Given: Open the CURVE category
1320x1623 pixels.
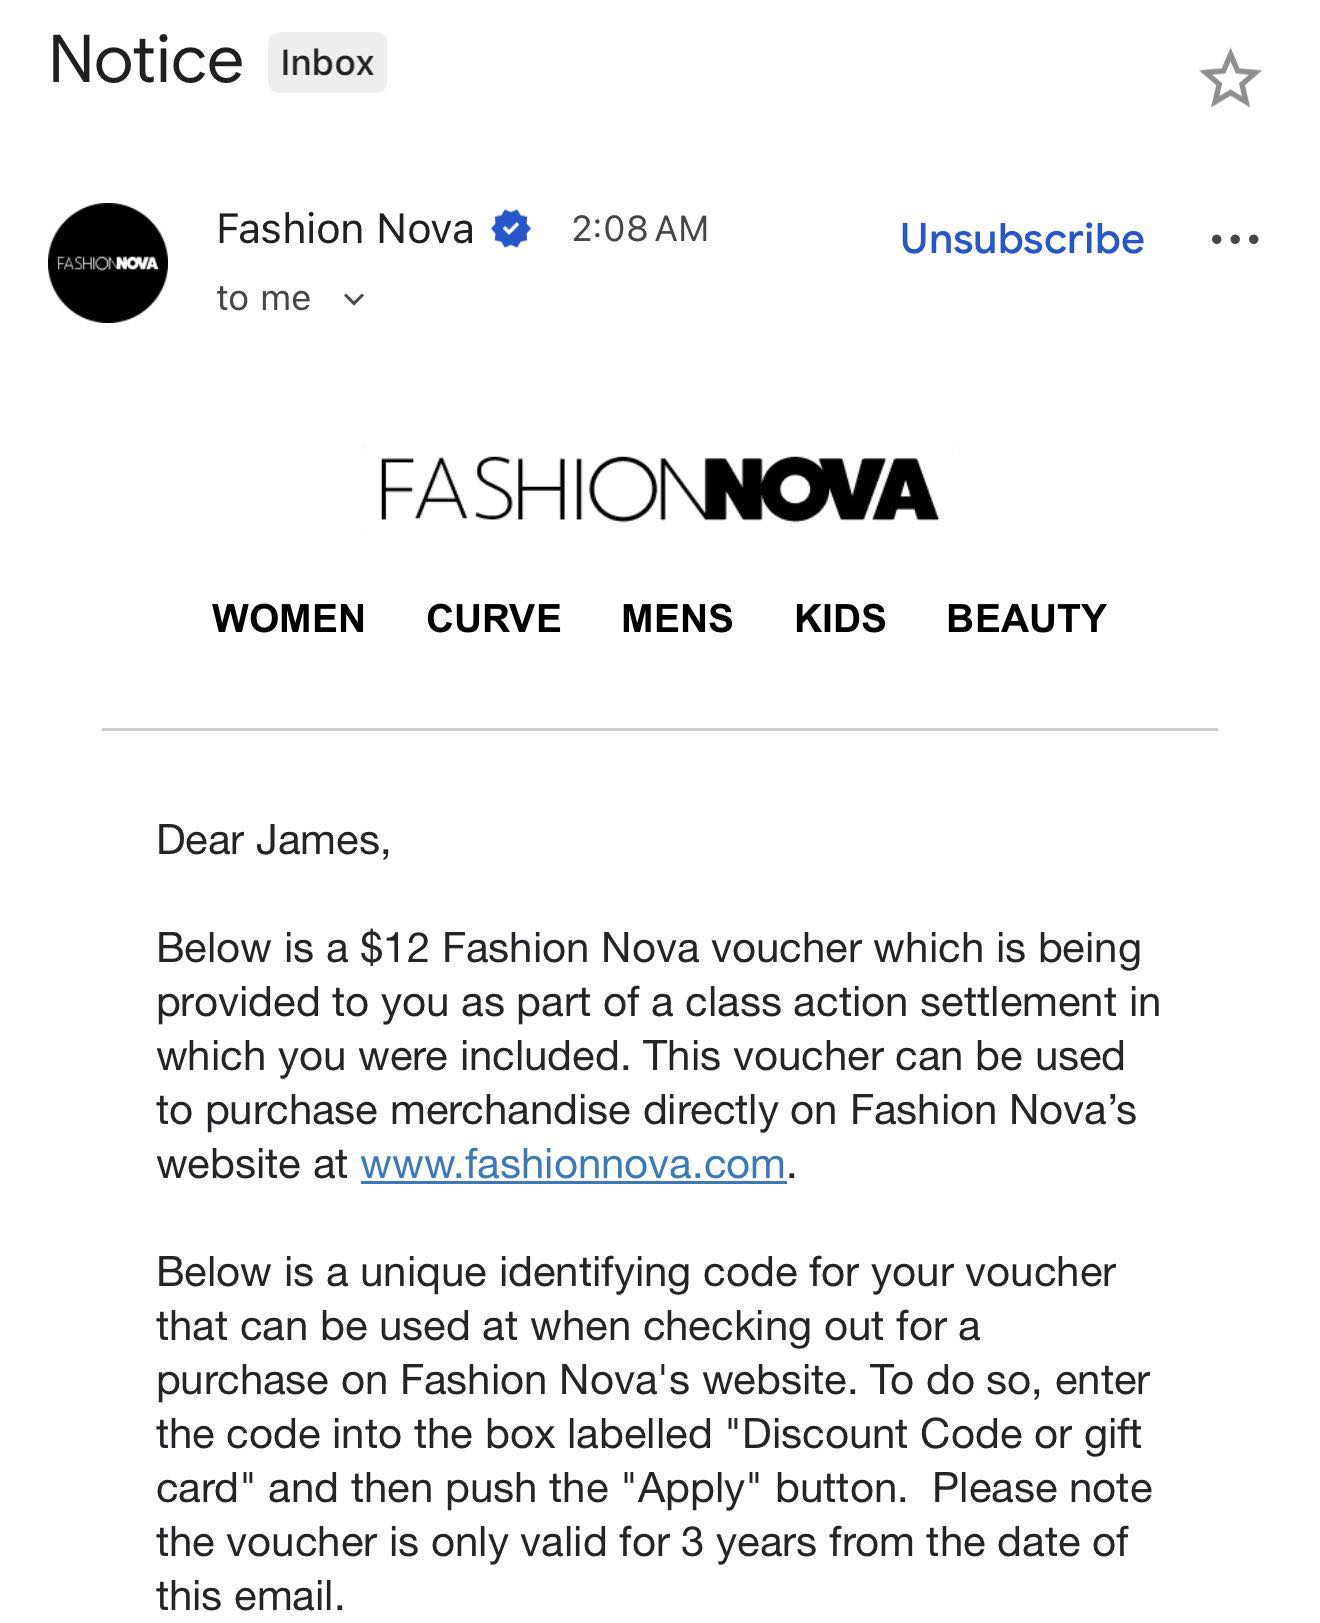Looking at the screenshot, I should pyautogui.click(x=493, y=618).
